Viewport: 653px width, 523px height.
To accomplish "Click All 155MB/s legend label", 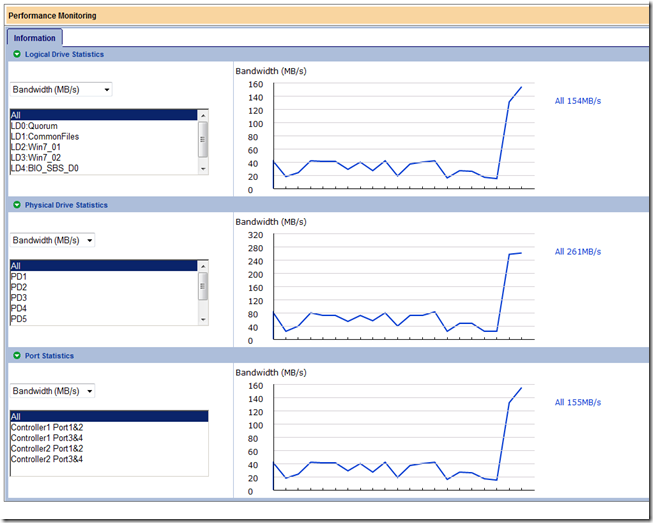I will (x=578, y=402).
